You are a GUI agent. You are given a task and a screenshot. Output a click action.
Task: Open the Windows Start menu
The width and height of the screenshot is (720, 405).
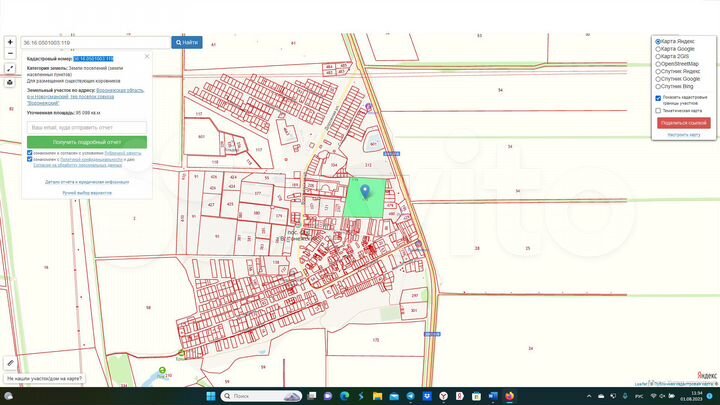pos(211,396)
